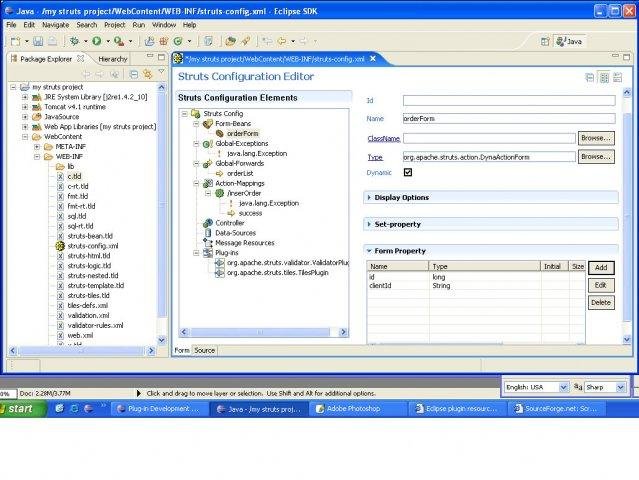Click the Controller icon in Struts tree
639x480 pixels.
(x=208, y=223)
